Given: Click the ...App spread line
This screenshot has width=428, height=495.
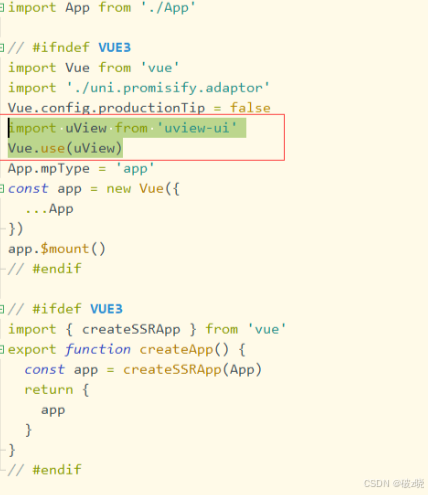Looking at the screenshot, I should [49, 209].
